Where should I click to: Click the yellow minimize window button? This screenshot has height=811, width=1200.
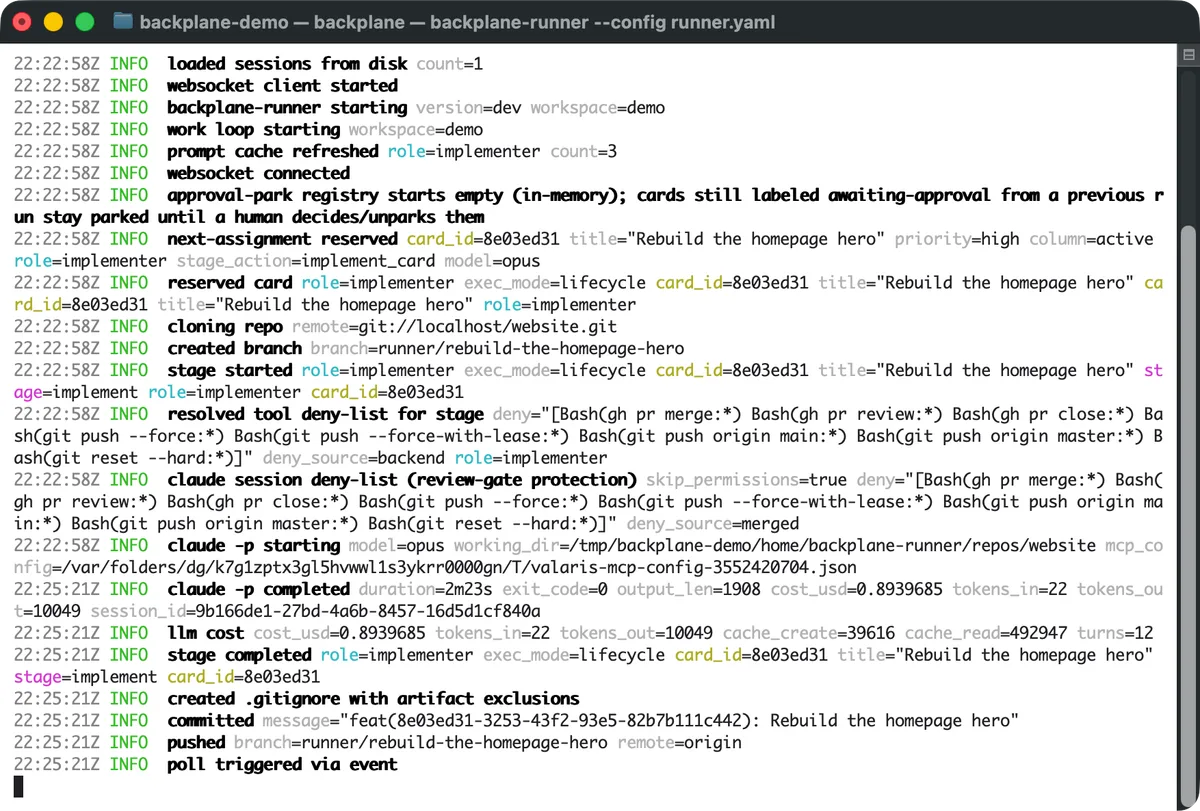54,21
